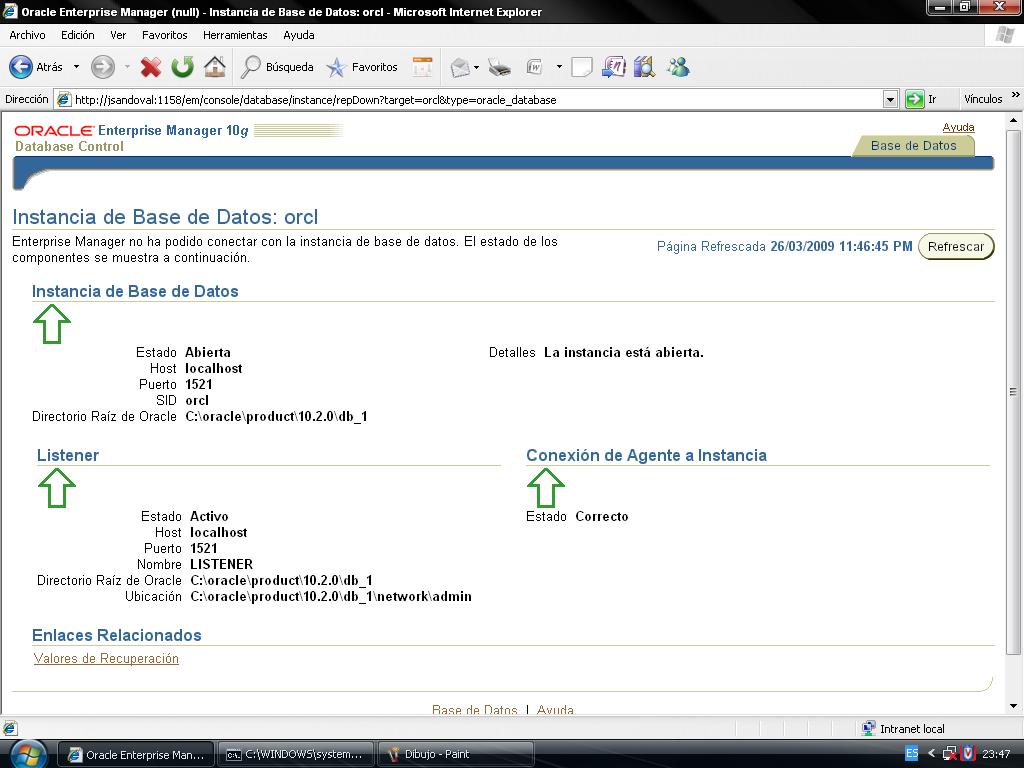
Task: Click the Listener Estado value 'Activo'
Action: point(209,517)
